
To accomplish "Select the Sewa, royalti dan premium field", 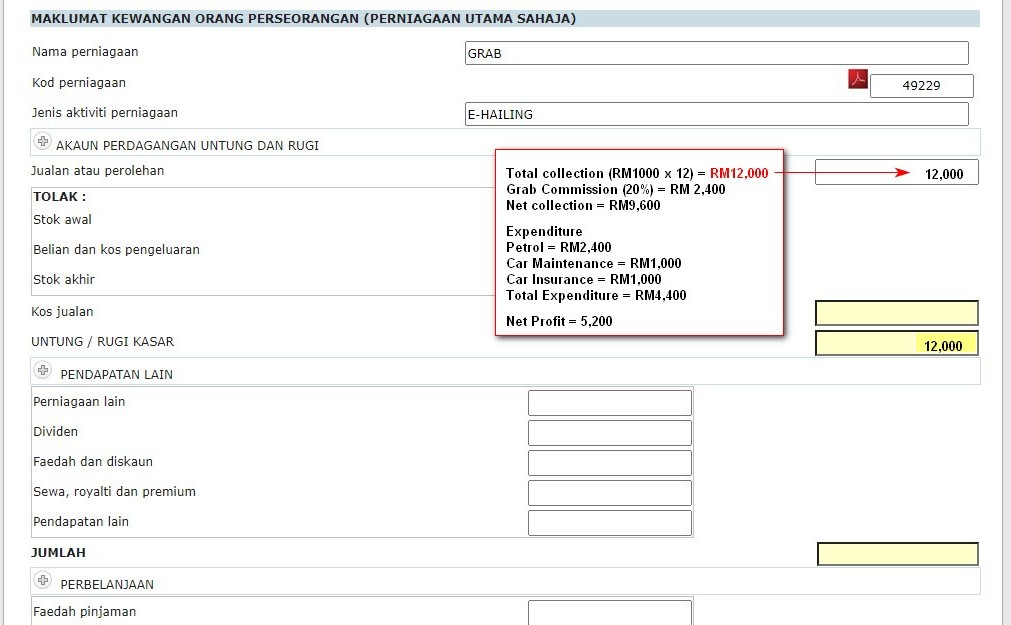I will coord(609,492).
